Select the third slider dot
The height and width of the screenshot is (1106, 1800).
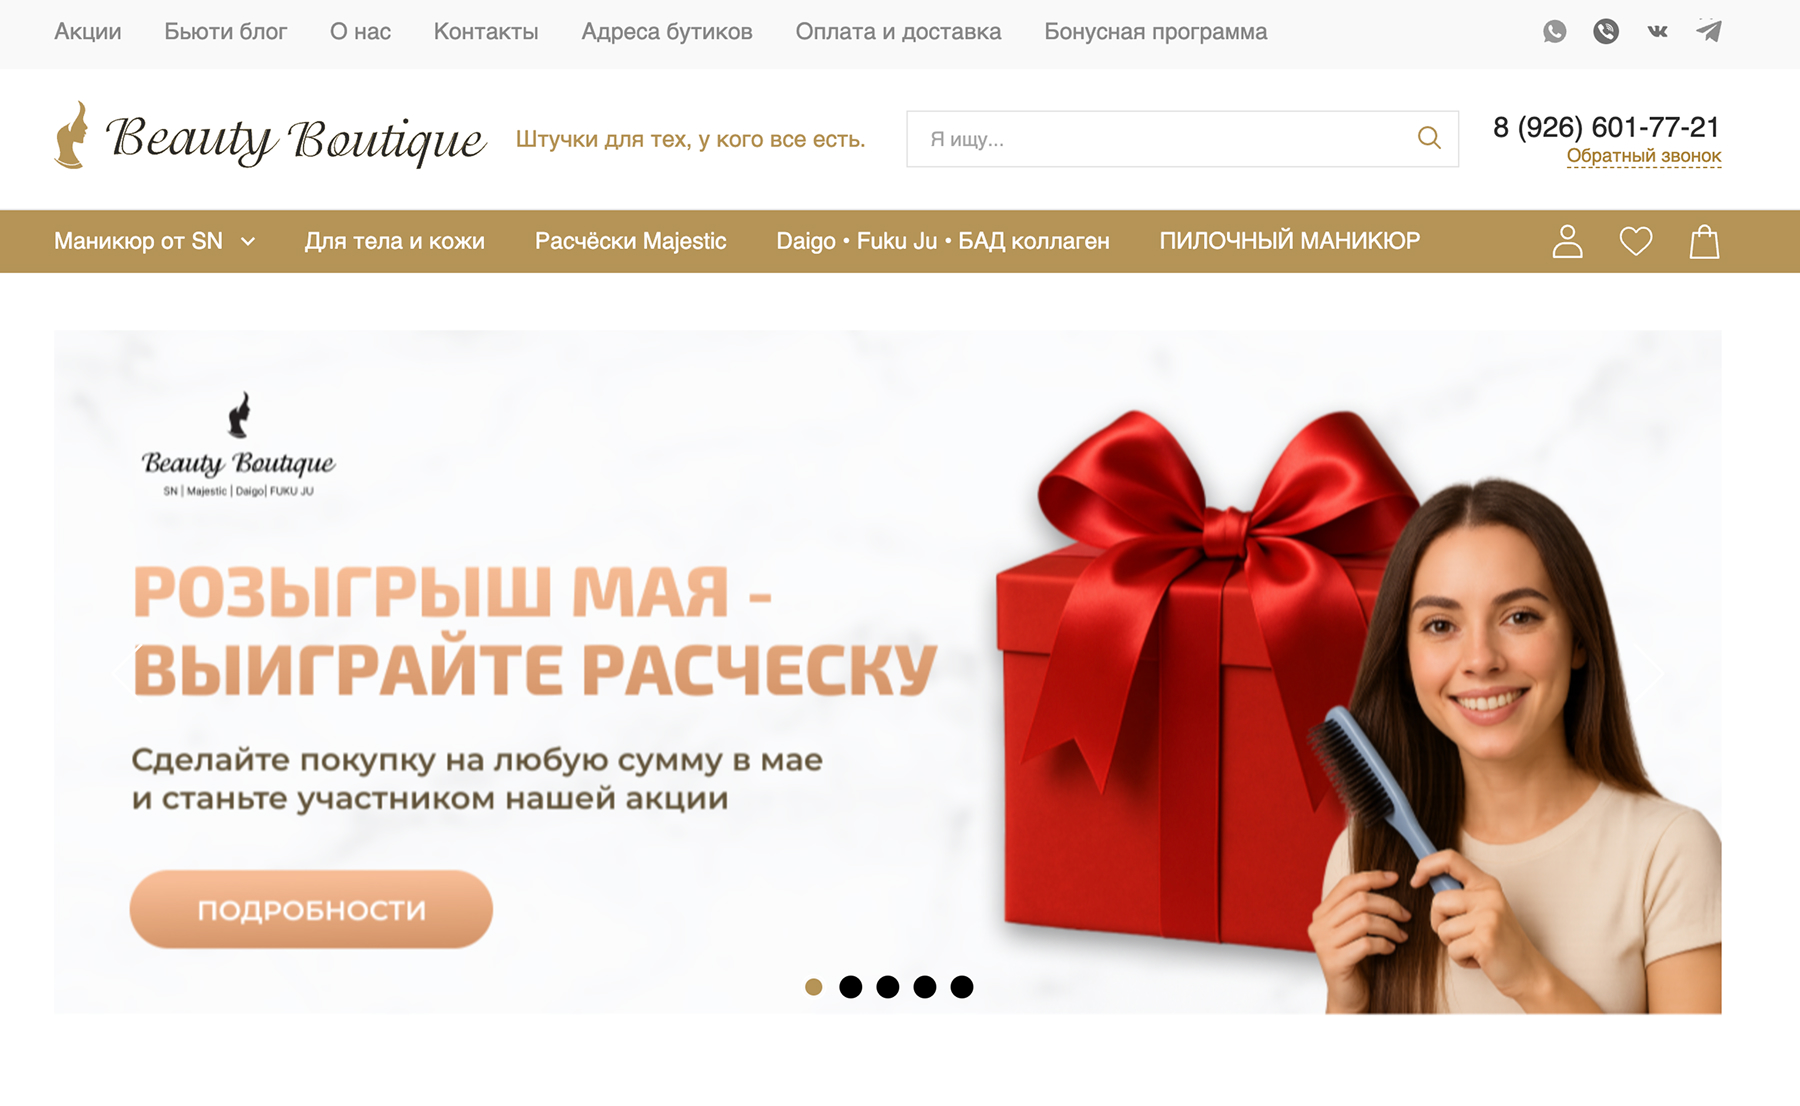coord(888,987)
